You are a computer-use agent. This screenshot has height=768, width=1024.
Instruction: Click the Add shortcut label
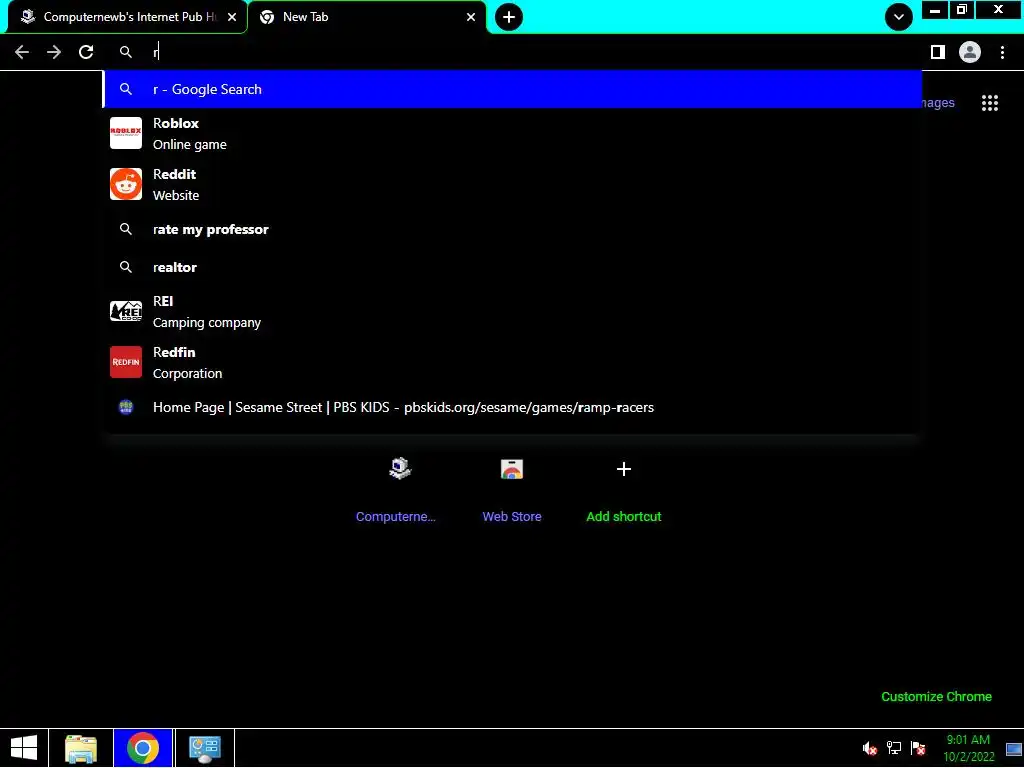624,517
